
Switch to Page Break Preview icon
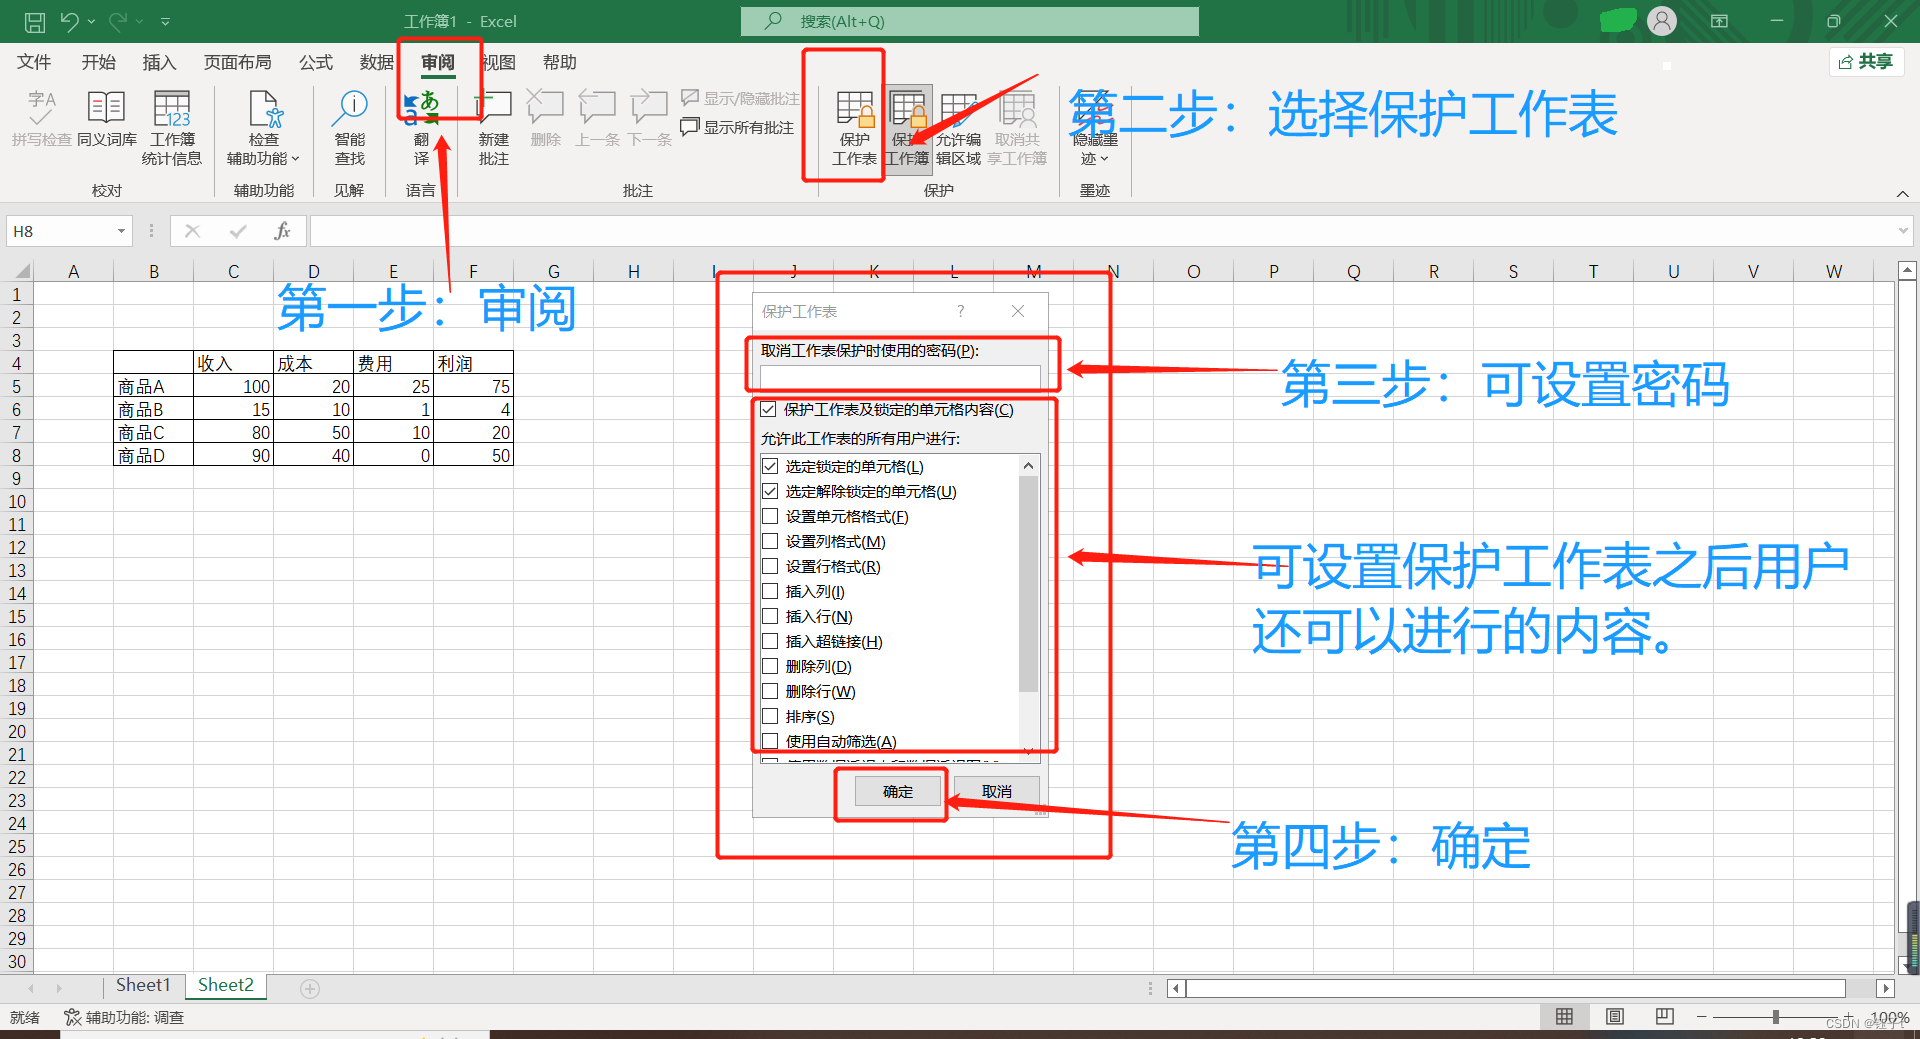(1665, 1017)
